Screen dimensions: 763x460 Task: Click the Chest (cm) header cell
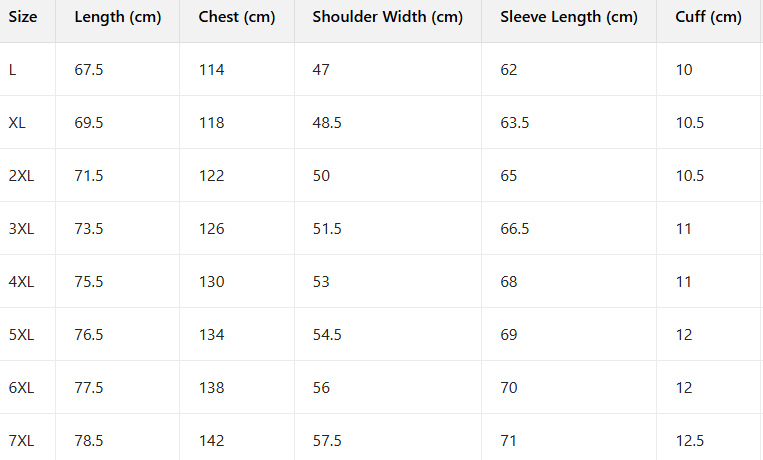[x=237, y=17]
